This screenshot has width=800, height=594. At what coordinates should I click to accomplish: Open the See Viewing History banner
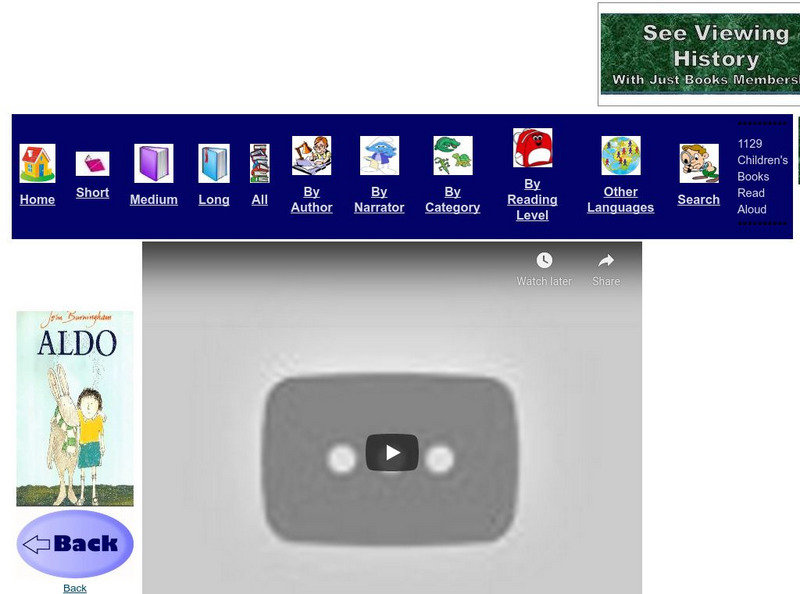pyautogui.click(x=700, y=54)
